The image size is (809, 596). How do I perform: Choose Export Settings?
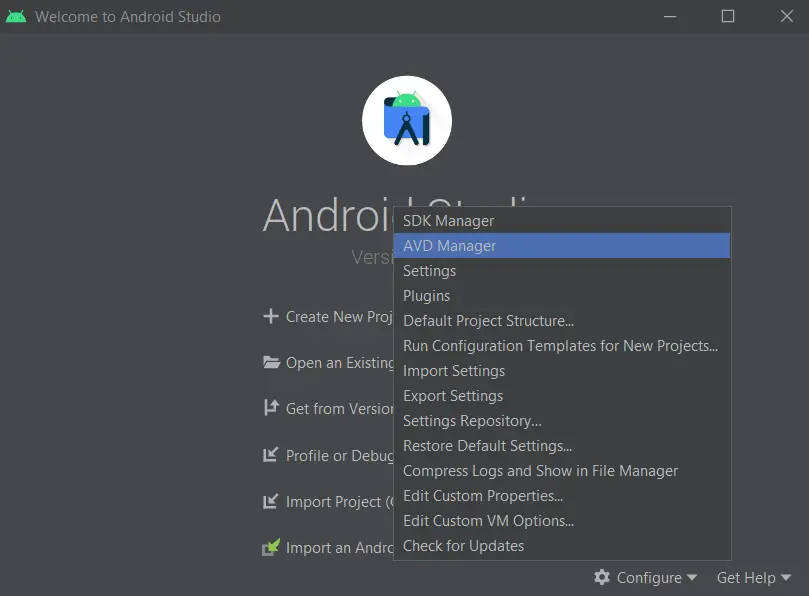pos(562,396)
